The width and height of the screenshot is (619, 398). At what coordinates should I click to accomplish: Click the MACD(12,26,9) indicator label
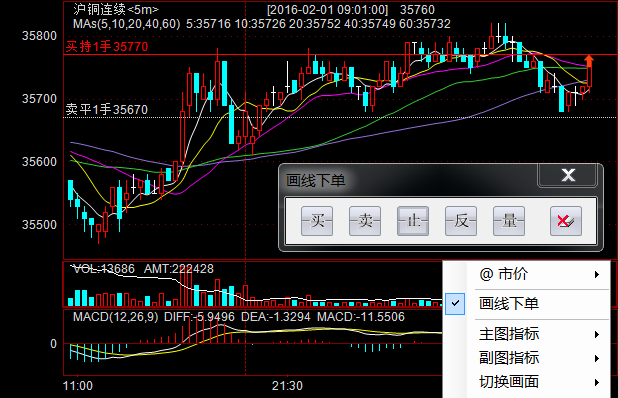[115, 317]
